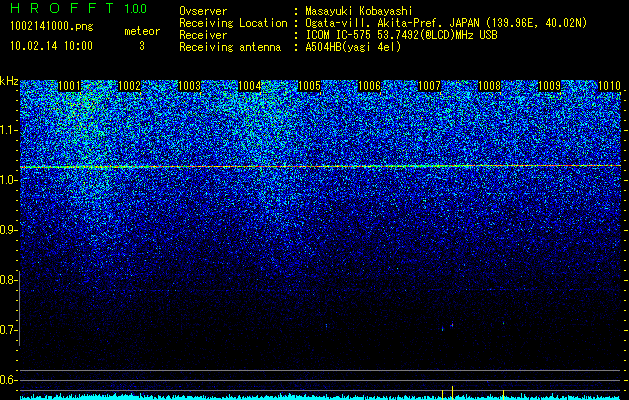Click the Ovserver field label
Image resolution: width=629 pixels, height=400 pixels.
point(203,12)
